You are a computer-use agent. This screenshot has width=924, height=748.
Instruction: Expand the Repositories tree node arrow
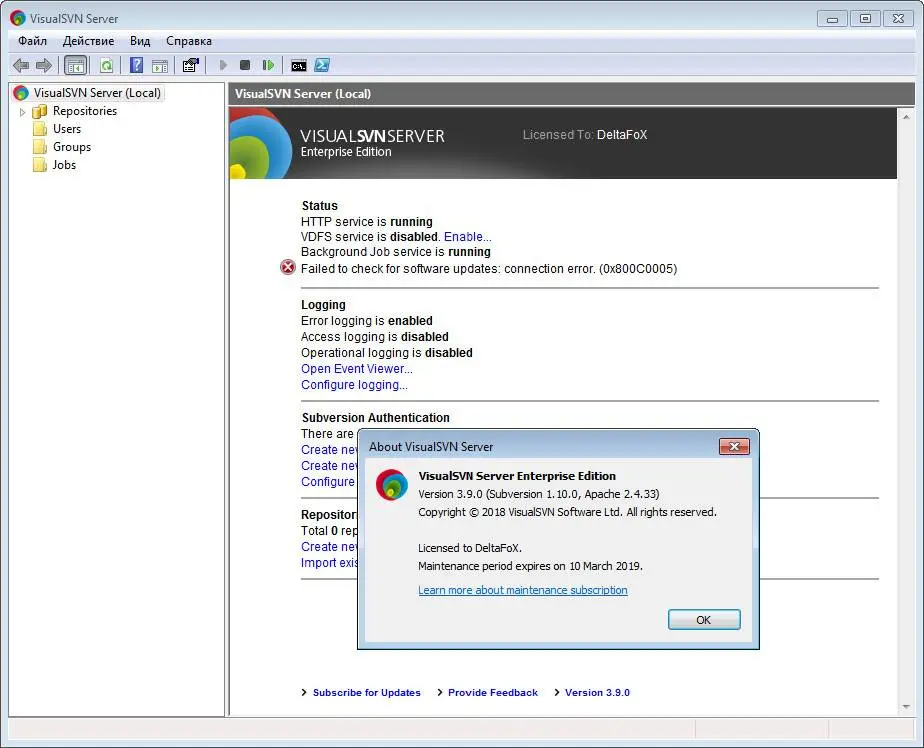click(x=22, y=112)
